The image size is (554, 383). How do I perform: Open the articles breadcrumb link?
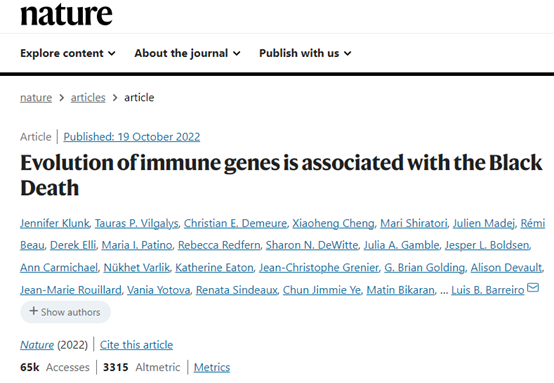pyautogui.click(x=88, y=98)
